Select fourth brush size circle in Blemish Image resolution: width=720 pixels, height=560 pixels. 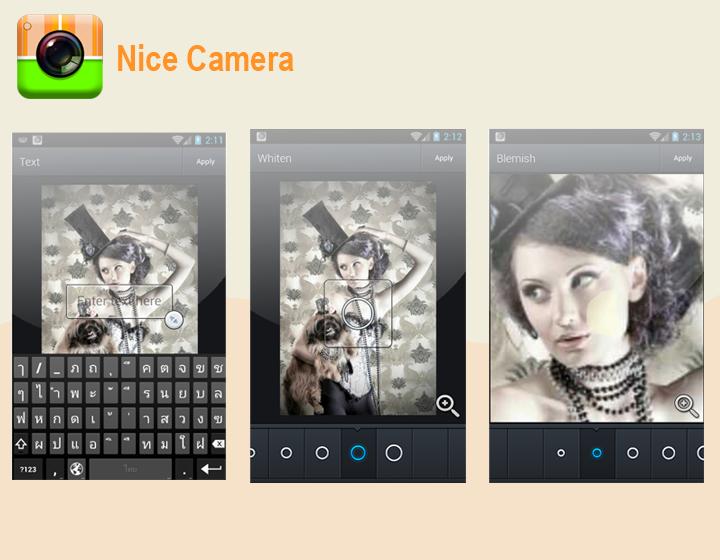pyautogui.click(x=669, y=453)
